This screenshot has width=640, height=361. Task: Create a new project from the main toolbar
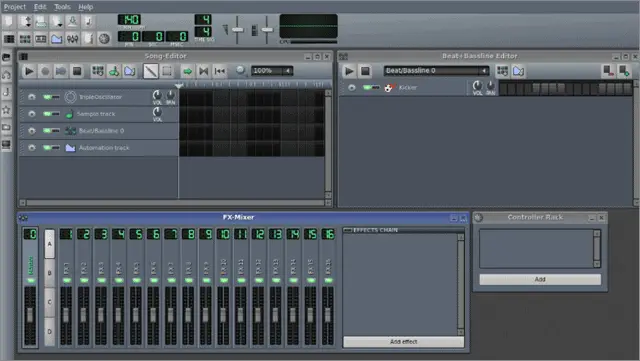[8, 21]
